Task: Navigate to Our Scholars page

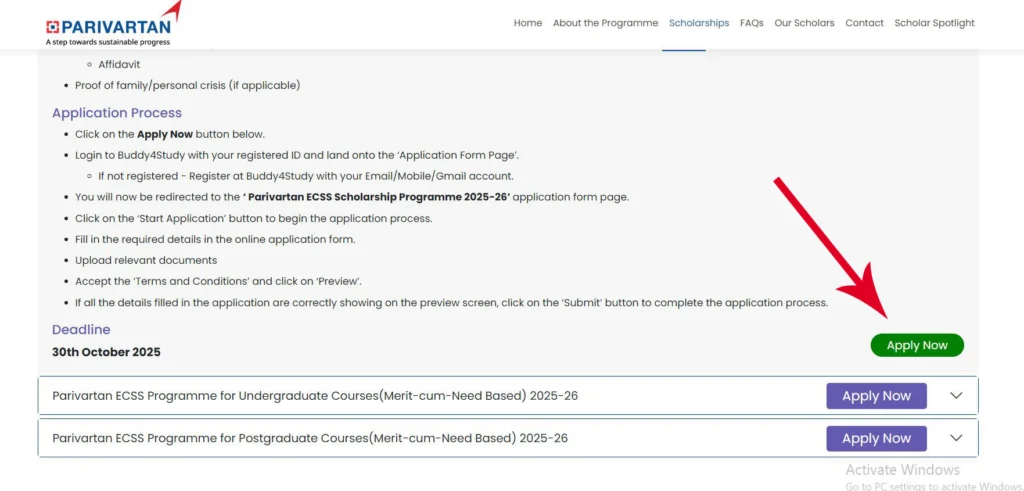Action: coord(804,23)
